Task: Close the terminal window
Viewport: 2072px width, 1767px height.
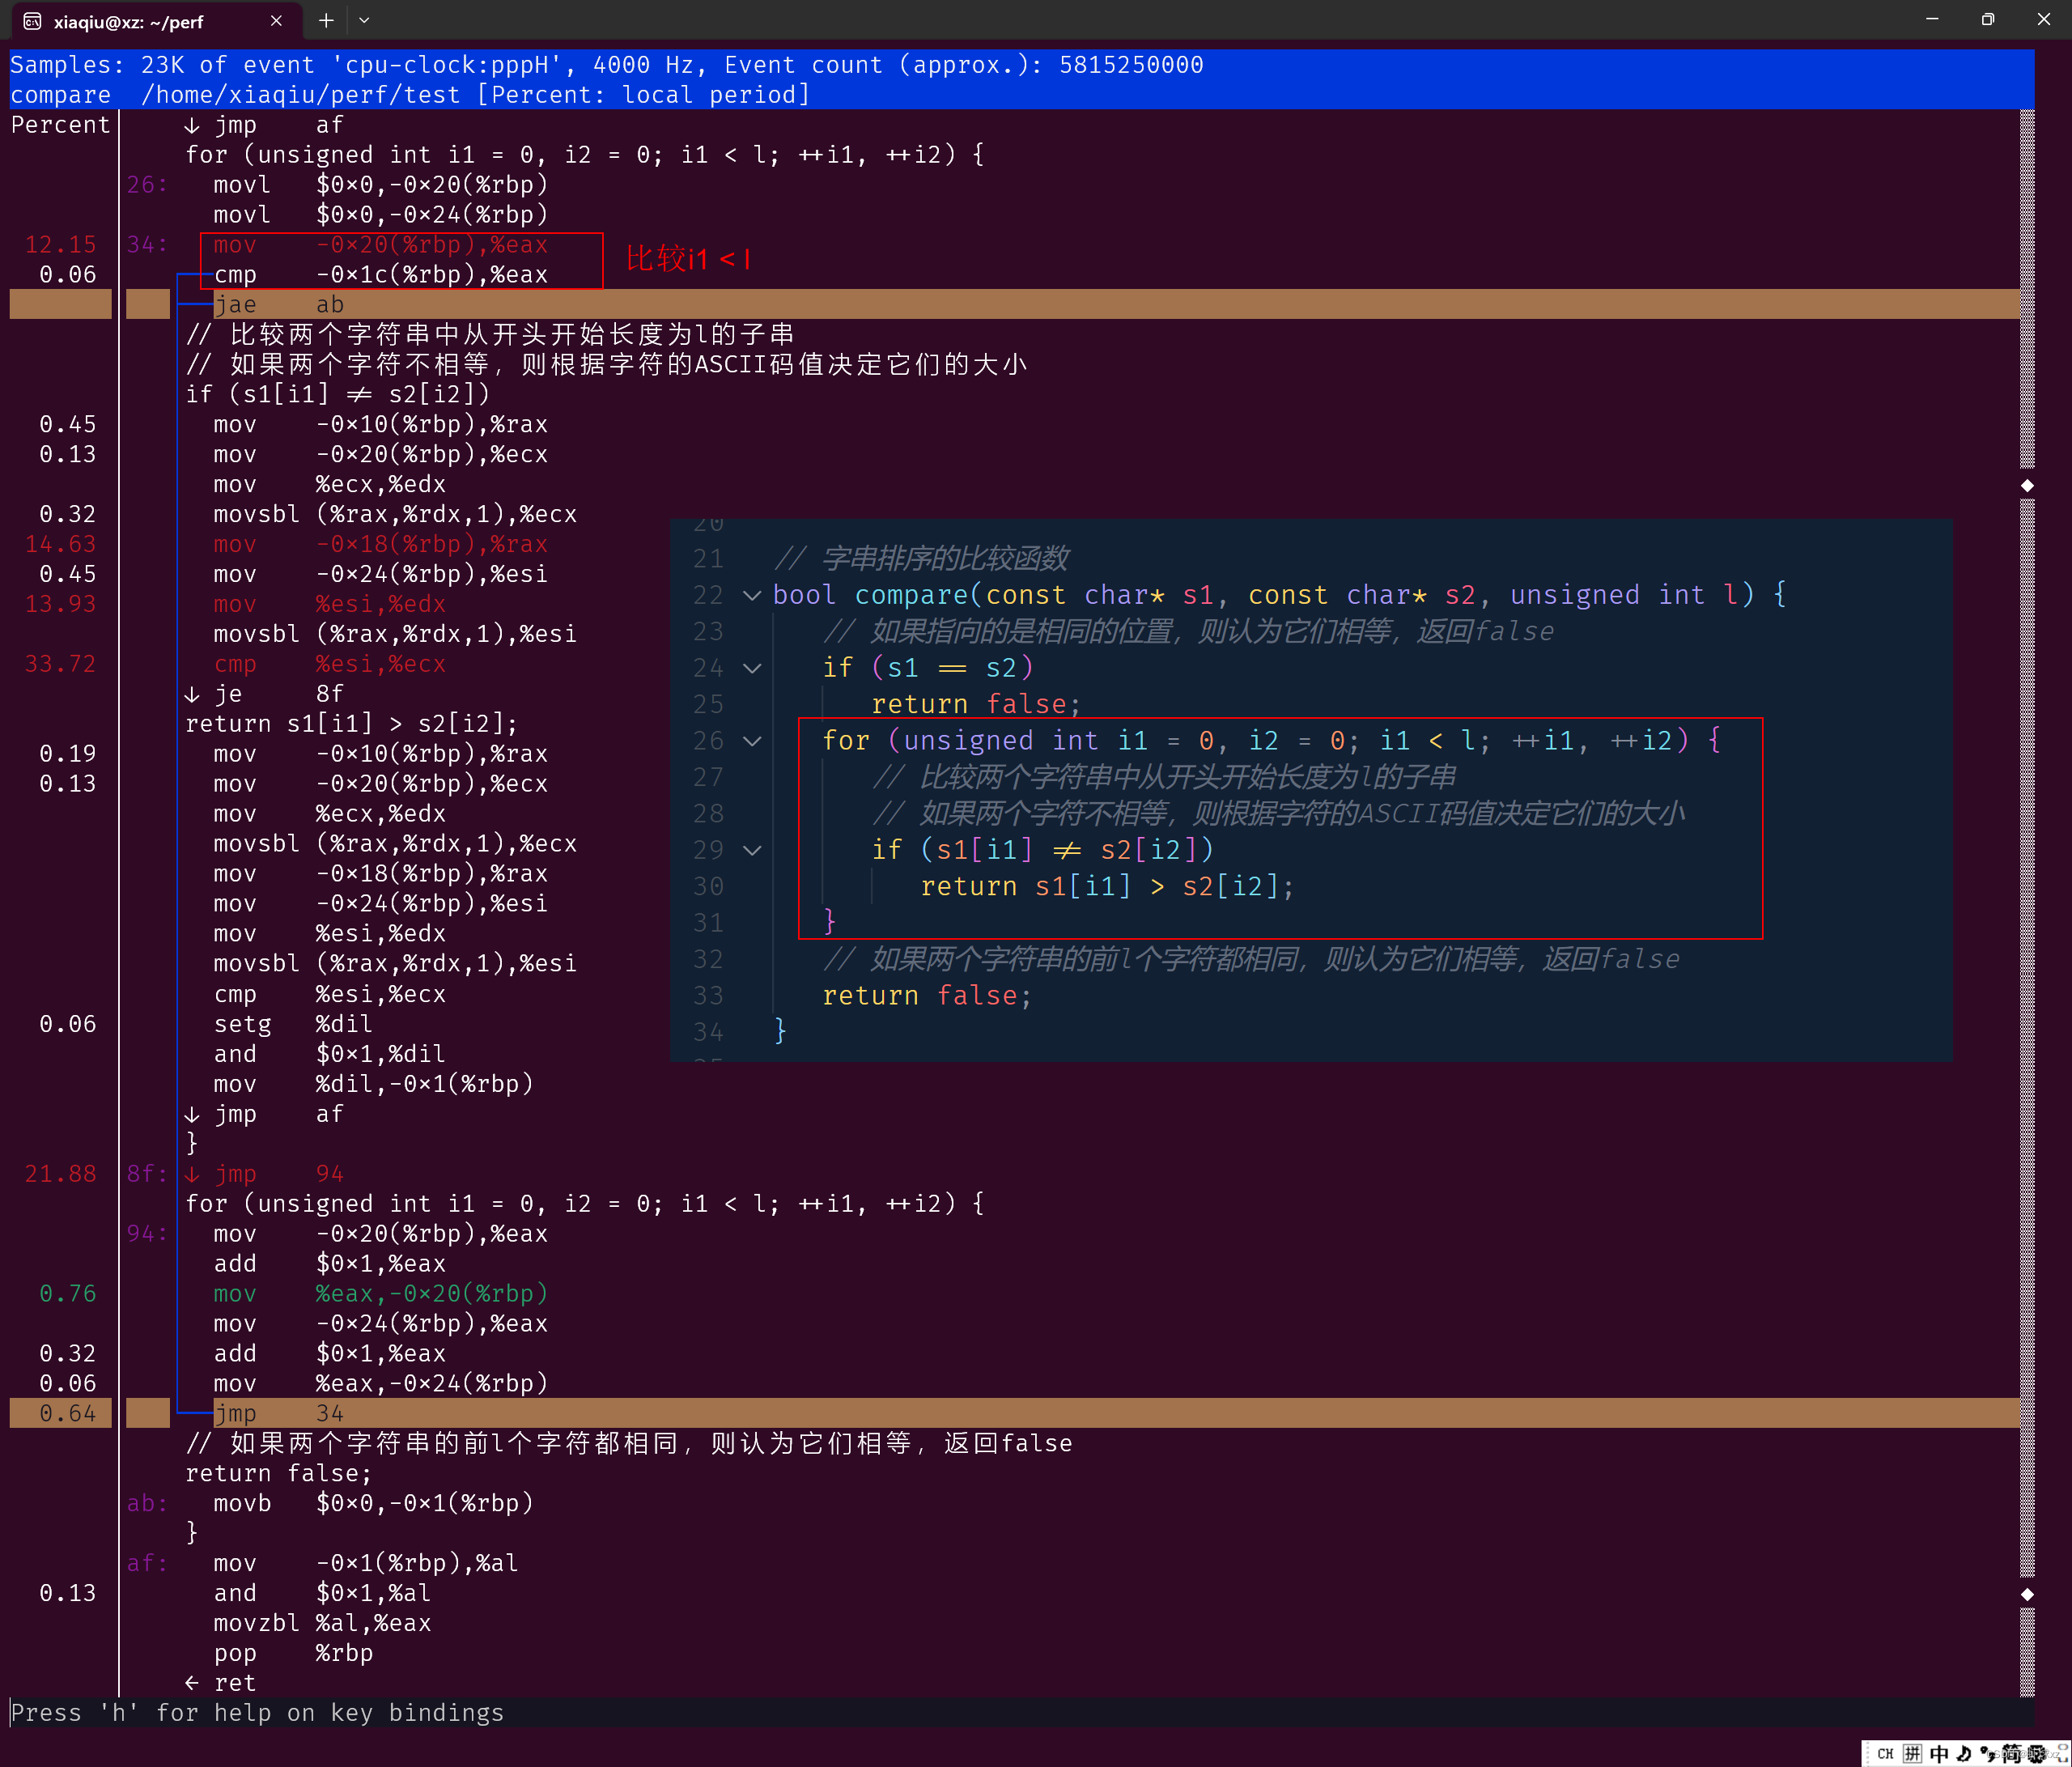Action: 2043,19
